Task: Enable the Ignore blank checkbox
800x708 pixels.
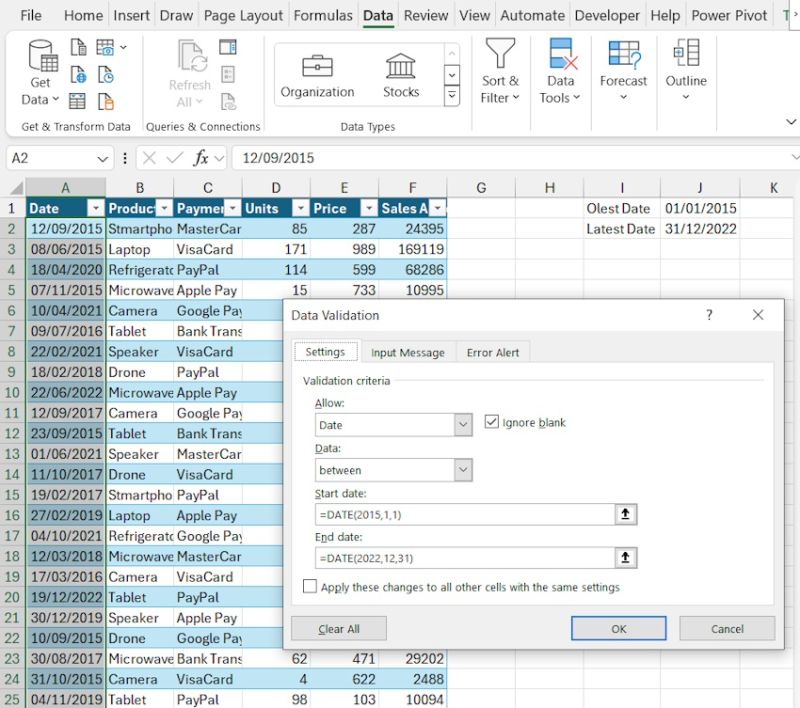Action: tap(492, 421)
